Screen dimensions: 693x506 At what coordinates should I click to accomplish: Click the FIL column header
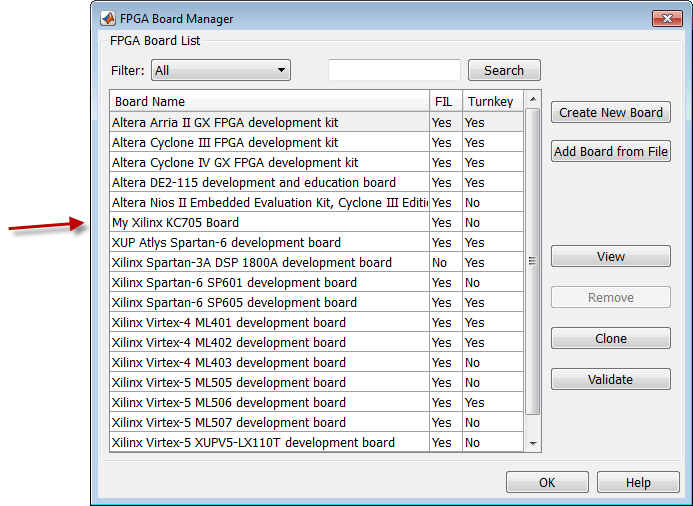coord(445,101)
